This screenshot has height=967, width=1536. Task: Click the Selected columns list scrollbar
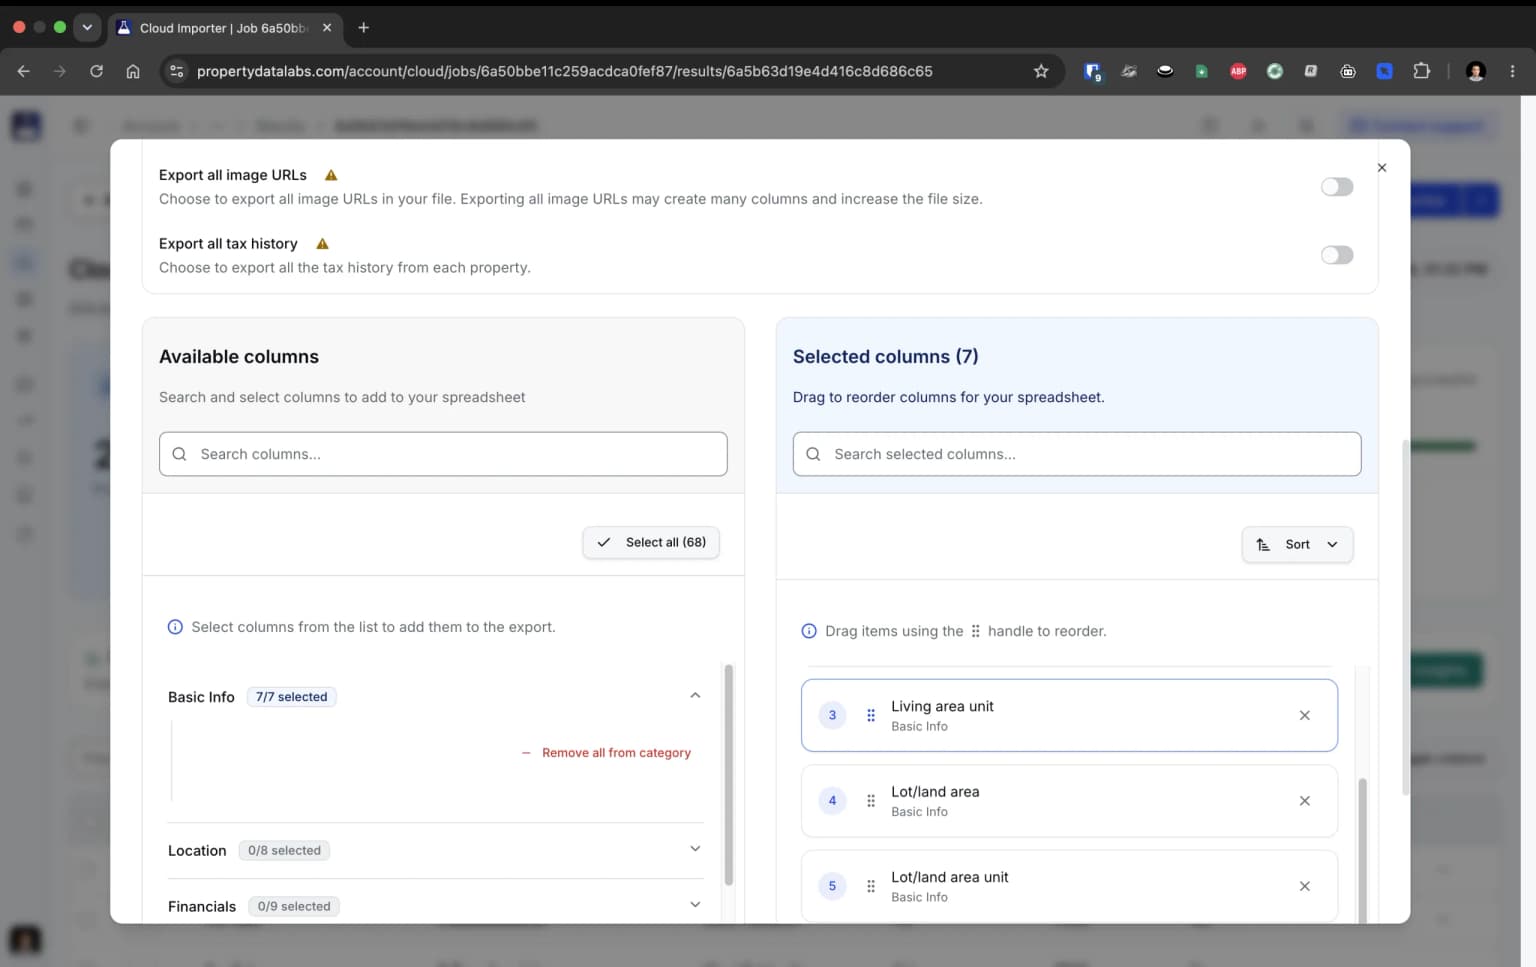click(x=1362, y=850)
